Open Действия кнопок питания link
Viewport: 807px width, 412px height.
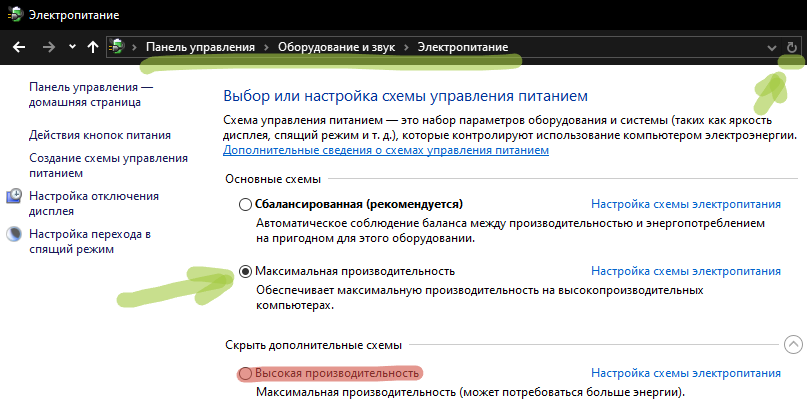100,135
